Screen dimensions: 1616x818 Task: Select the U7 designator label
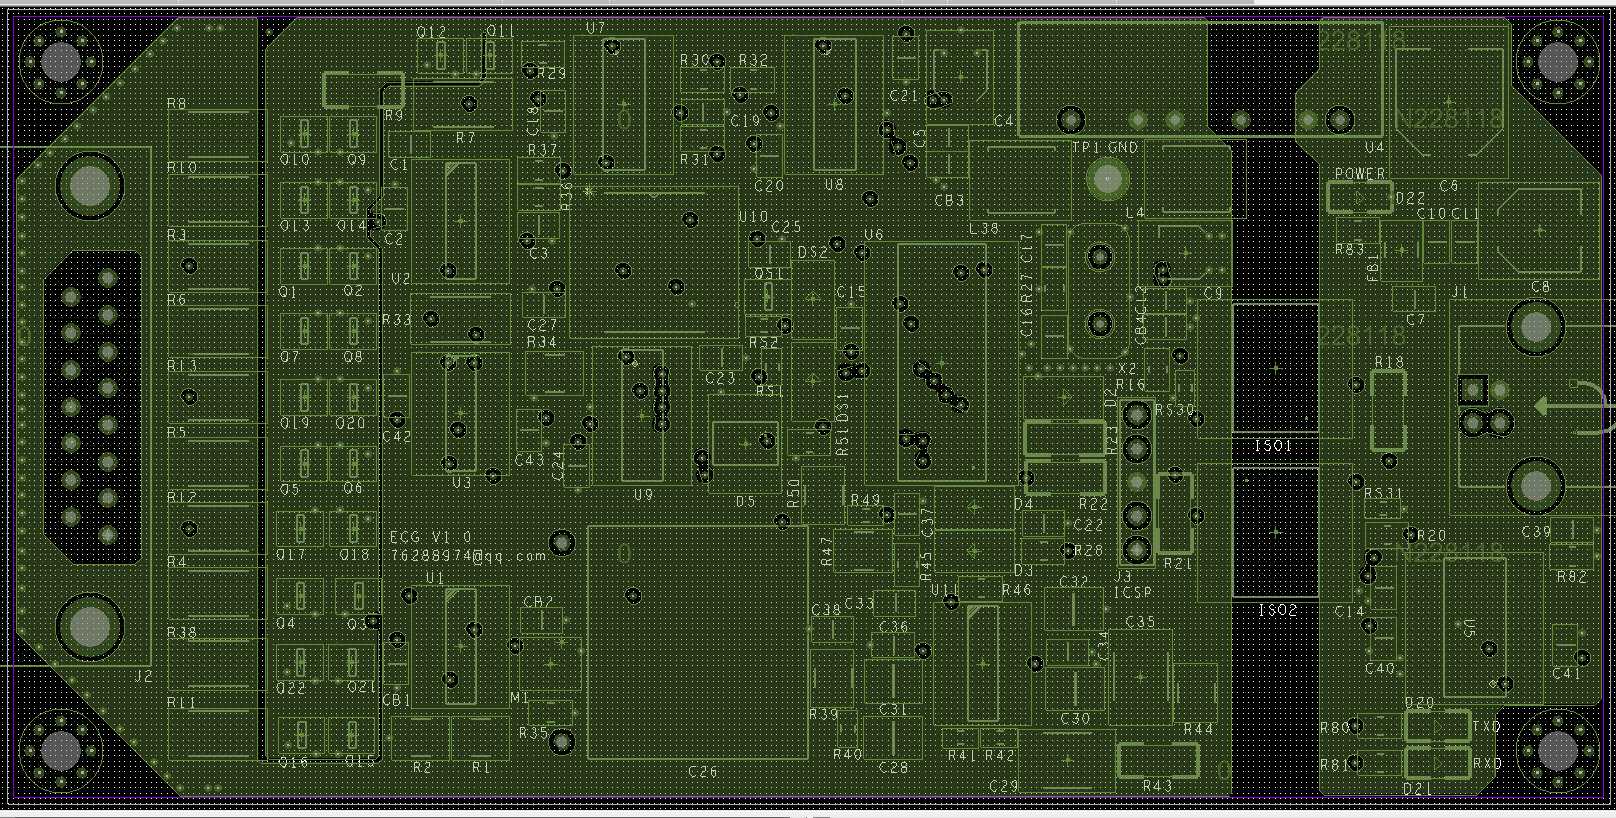pyautogui.click(x=596, y=29)
